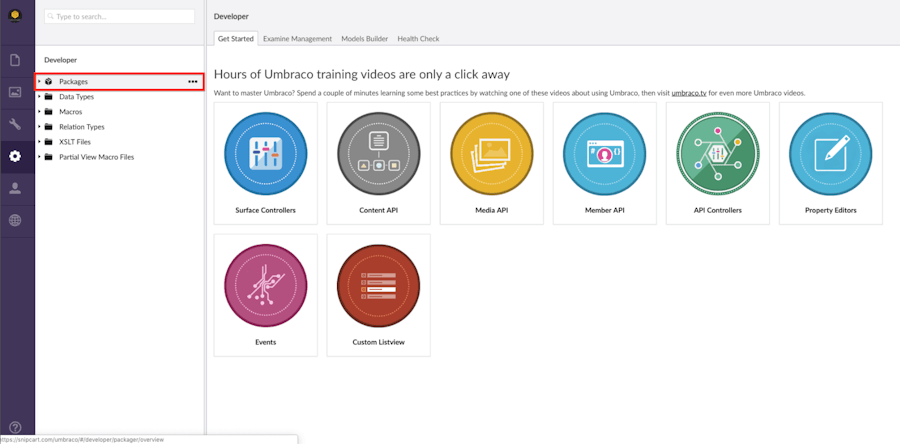The image size is (900, 444).
Task: Switch to the Health Check tab
Action: 418,38
